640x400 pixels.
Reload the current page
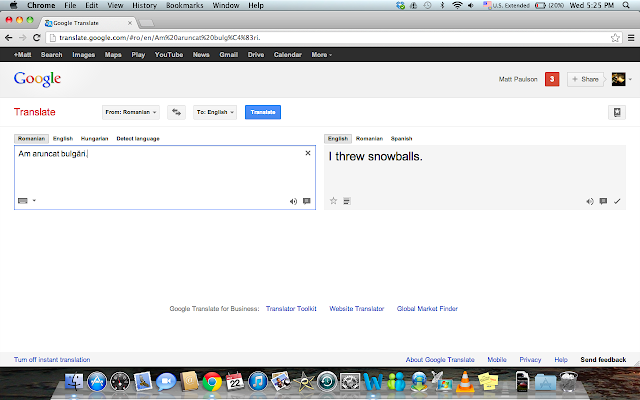36,38
